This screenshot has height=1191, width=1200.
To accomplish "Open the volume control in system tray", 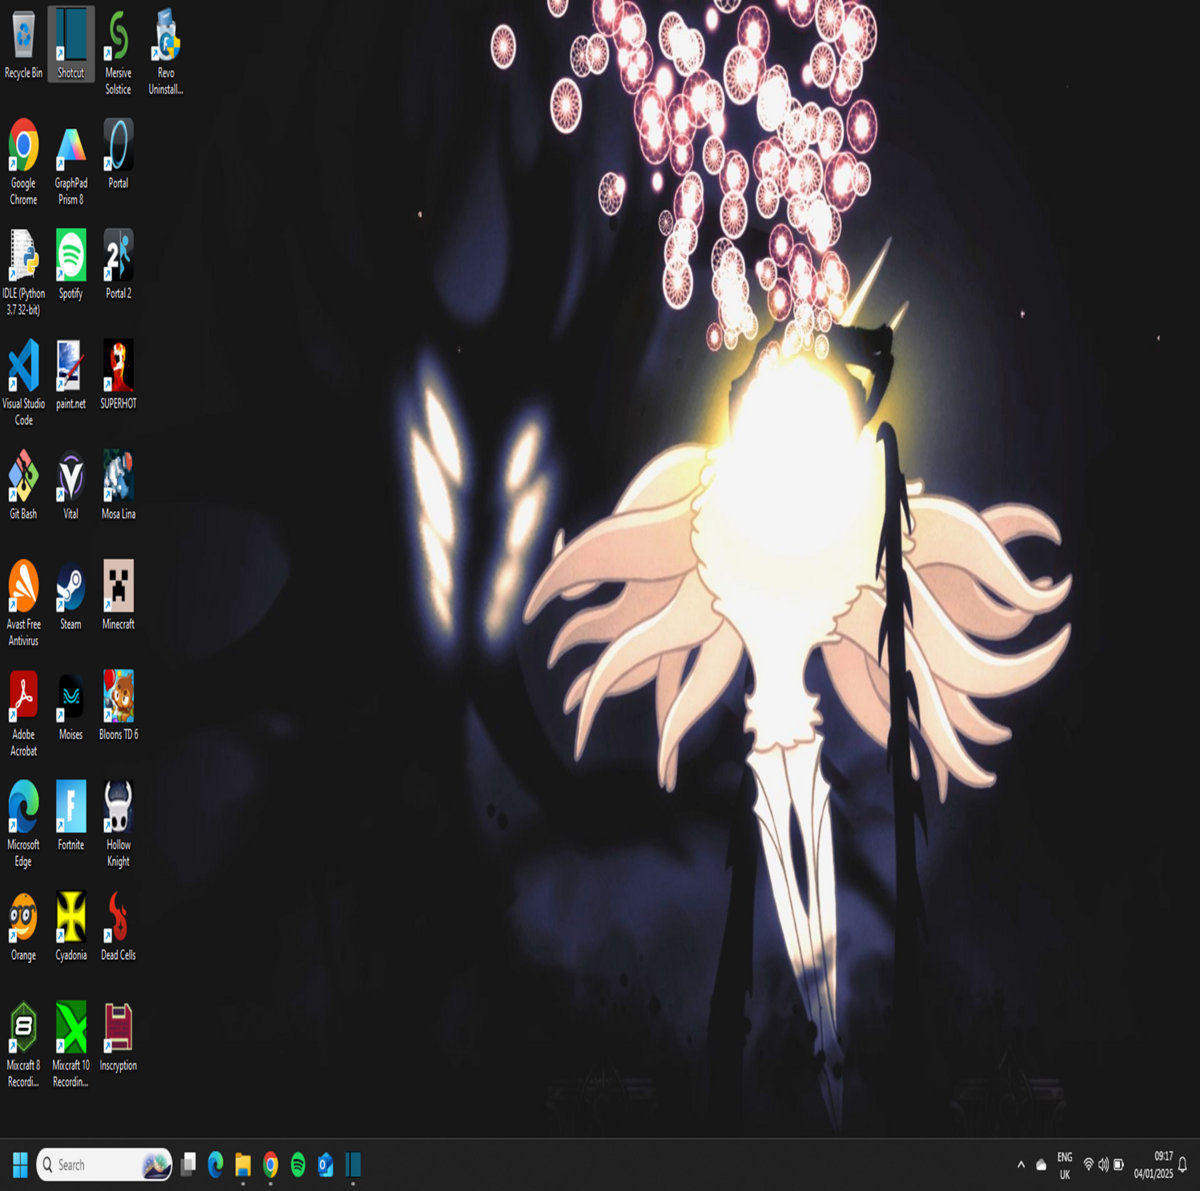I will click(x=1103, y=1165).
